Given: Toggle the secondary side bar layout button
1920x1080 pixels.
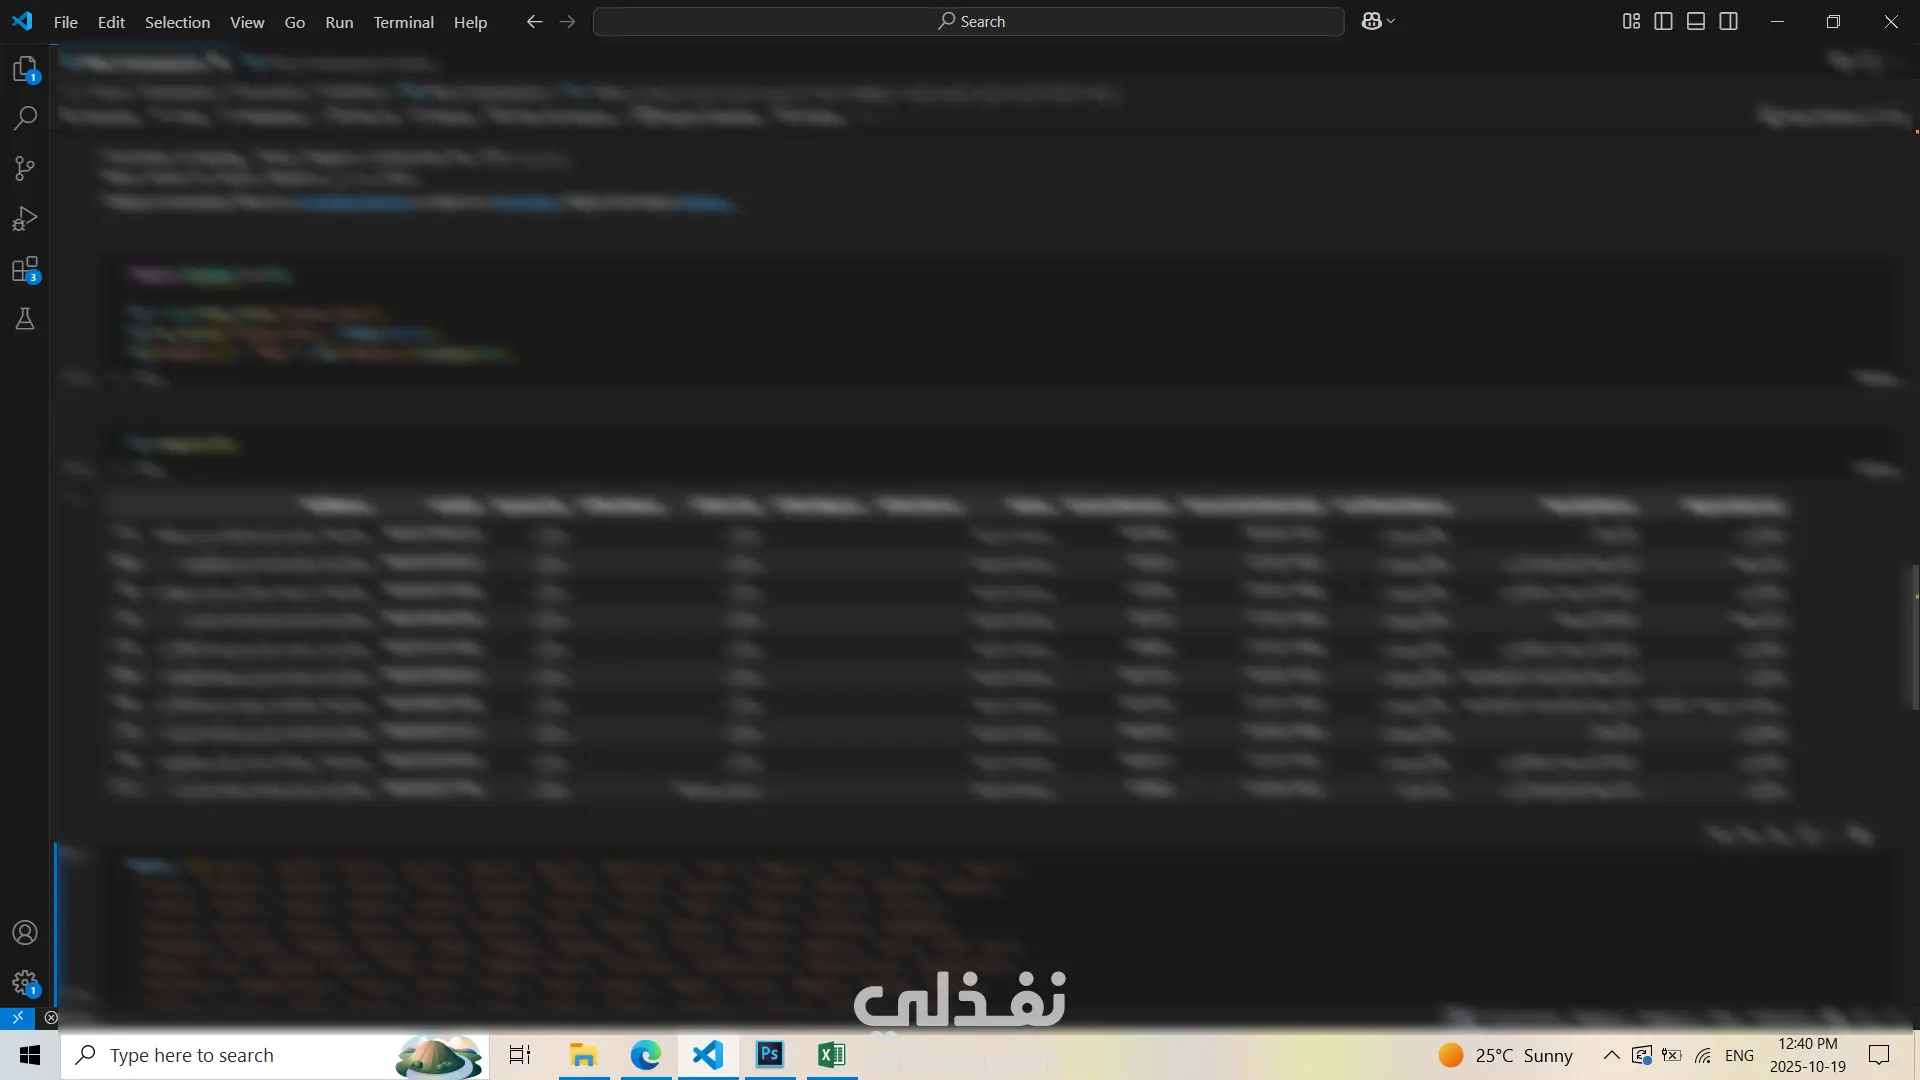Looking at the screenshot, I should [x=1728, y=21].
